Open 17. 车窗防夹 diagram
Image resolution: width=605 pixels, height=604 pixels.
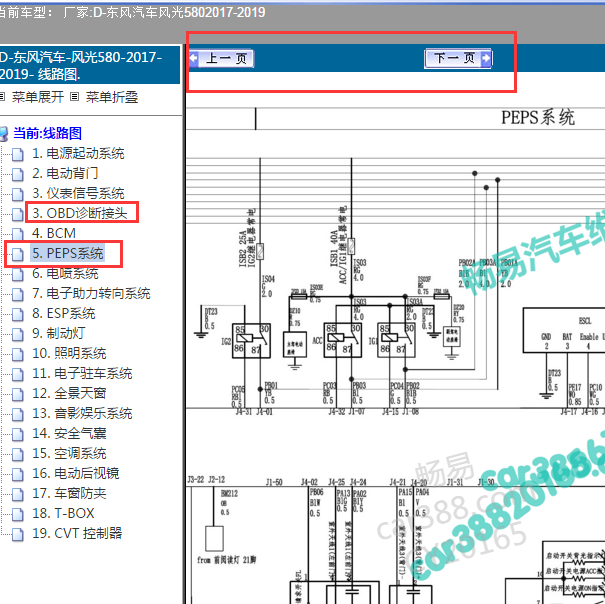point(69,493)
